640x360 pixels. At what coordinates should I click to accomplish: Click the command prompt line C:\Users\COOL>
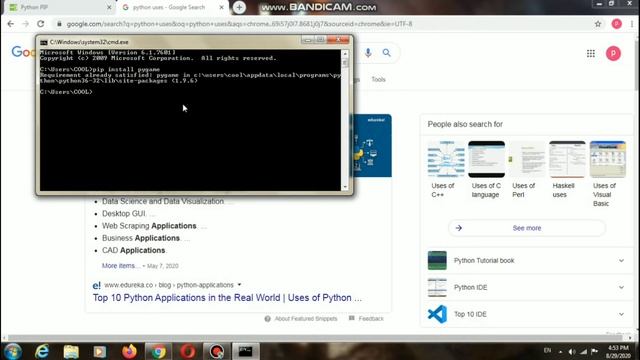(66, 92)
